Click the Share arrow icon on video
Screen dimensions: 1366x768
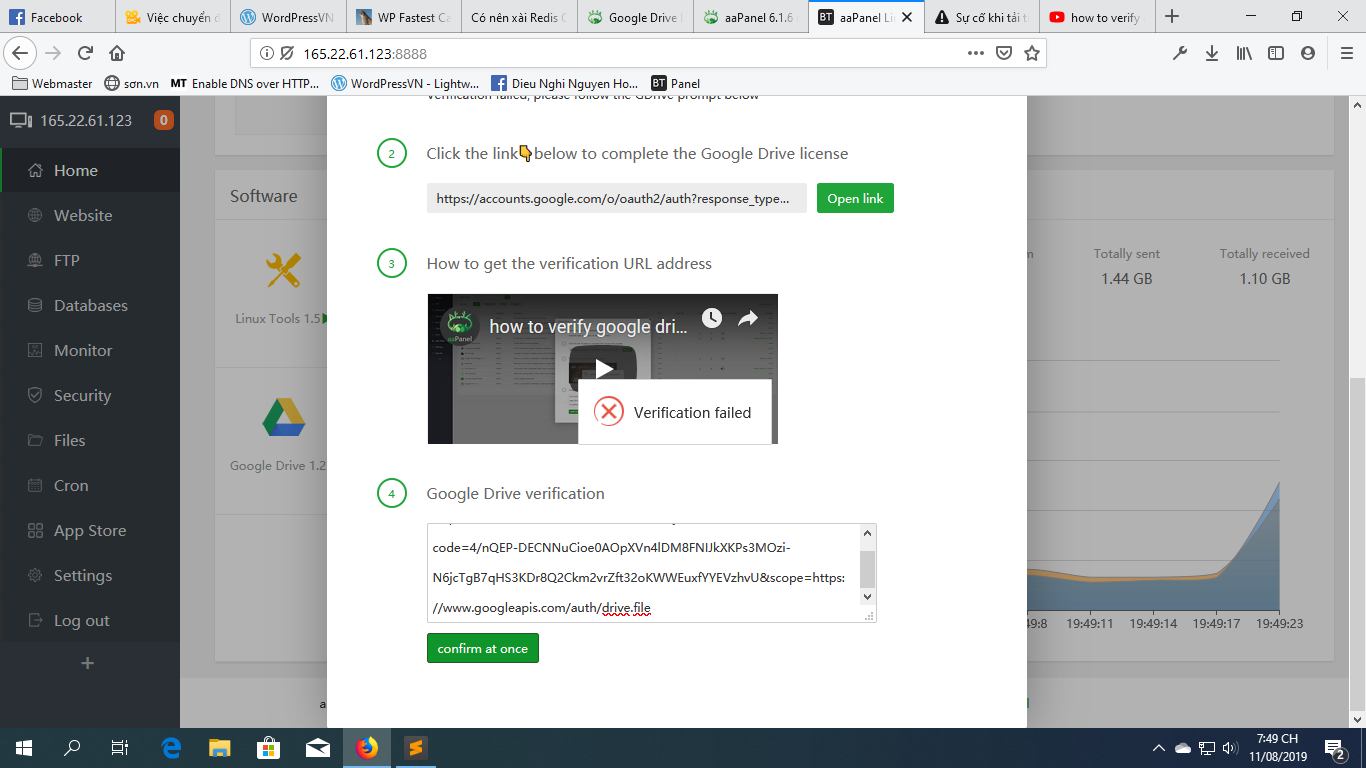click(748, 318)
